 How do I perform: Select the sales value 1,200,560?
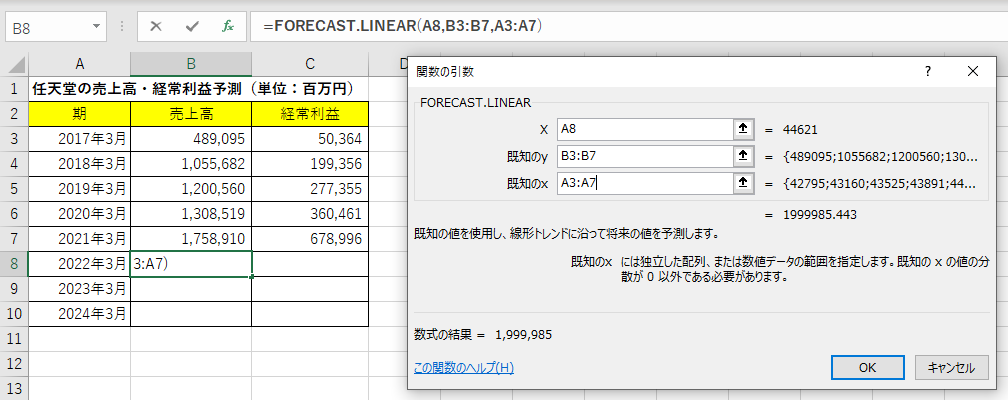coord(191,189)
